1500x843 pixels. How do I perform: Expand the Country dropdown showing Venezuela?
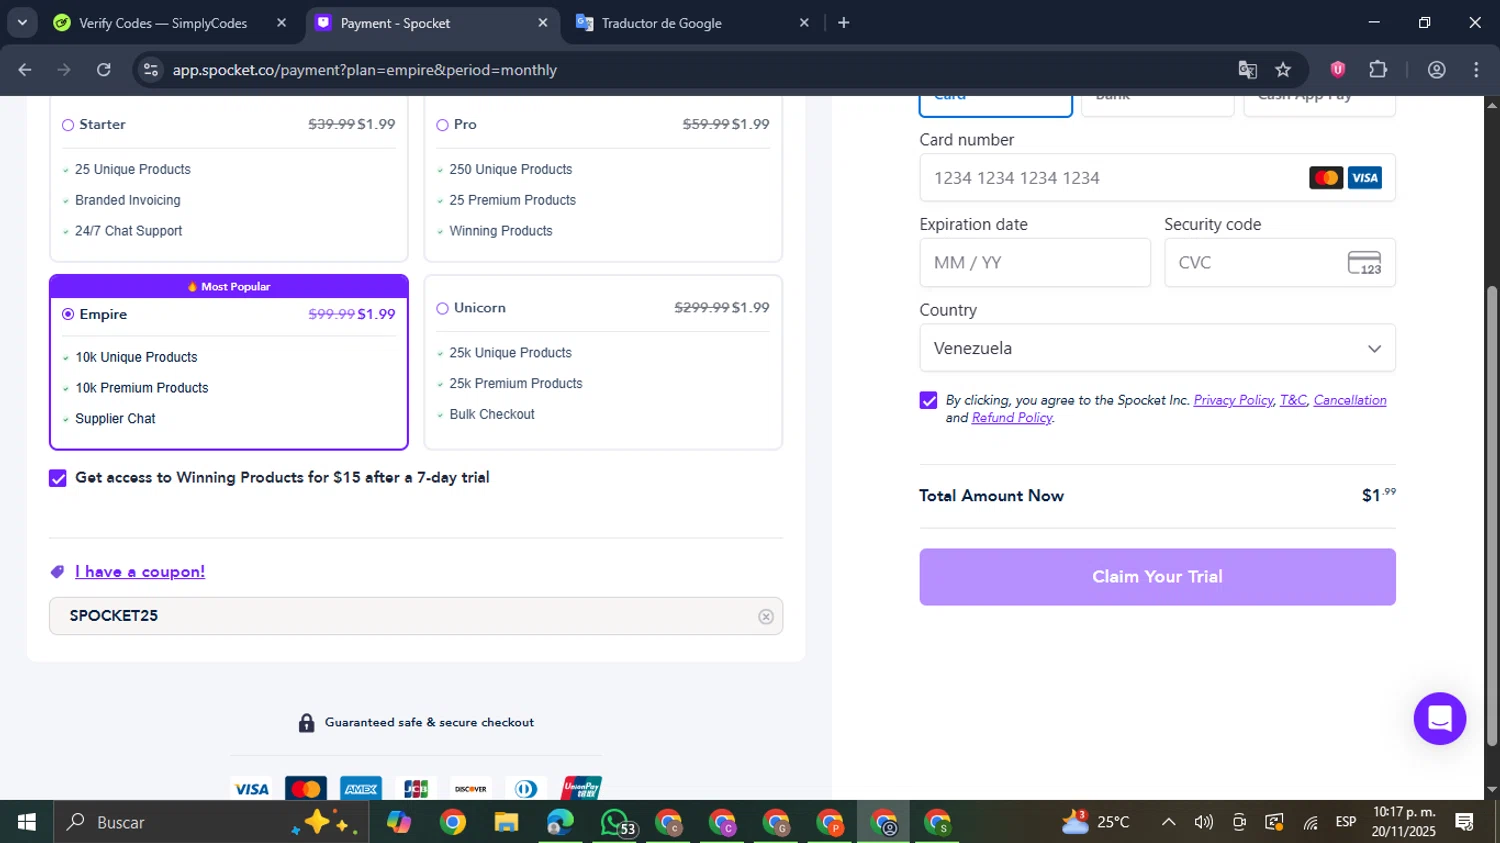pos(1157,348)
